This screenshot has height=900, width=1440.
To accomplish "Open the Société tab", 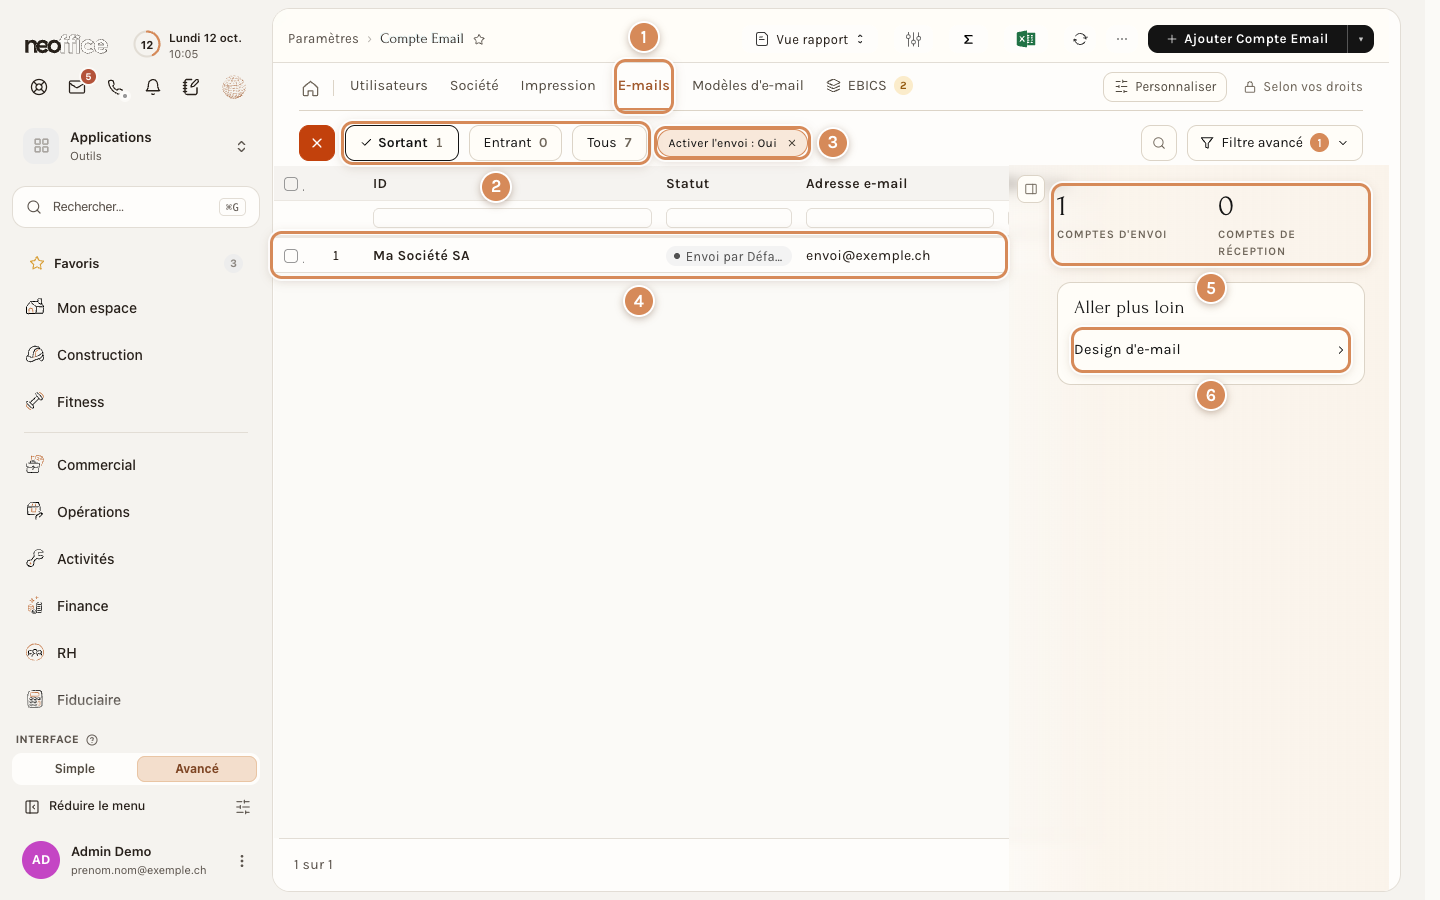I will pos(474,86).
